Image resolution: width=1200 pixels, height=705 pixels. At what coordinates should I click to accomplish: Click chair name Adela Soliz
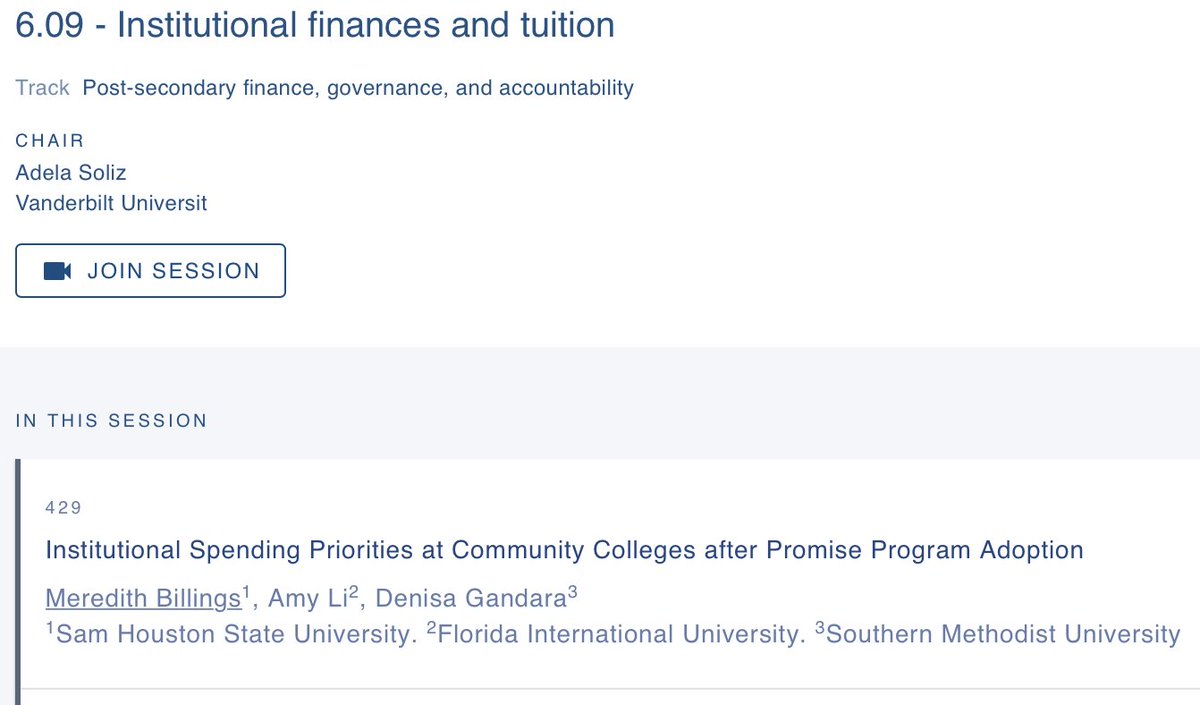pyautogui.click(x=71, y=173)
